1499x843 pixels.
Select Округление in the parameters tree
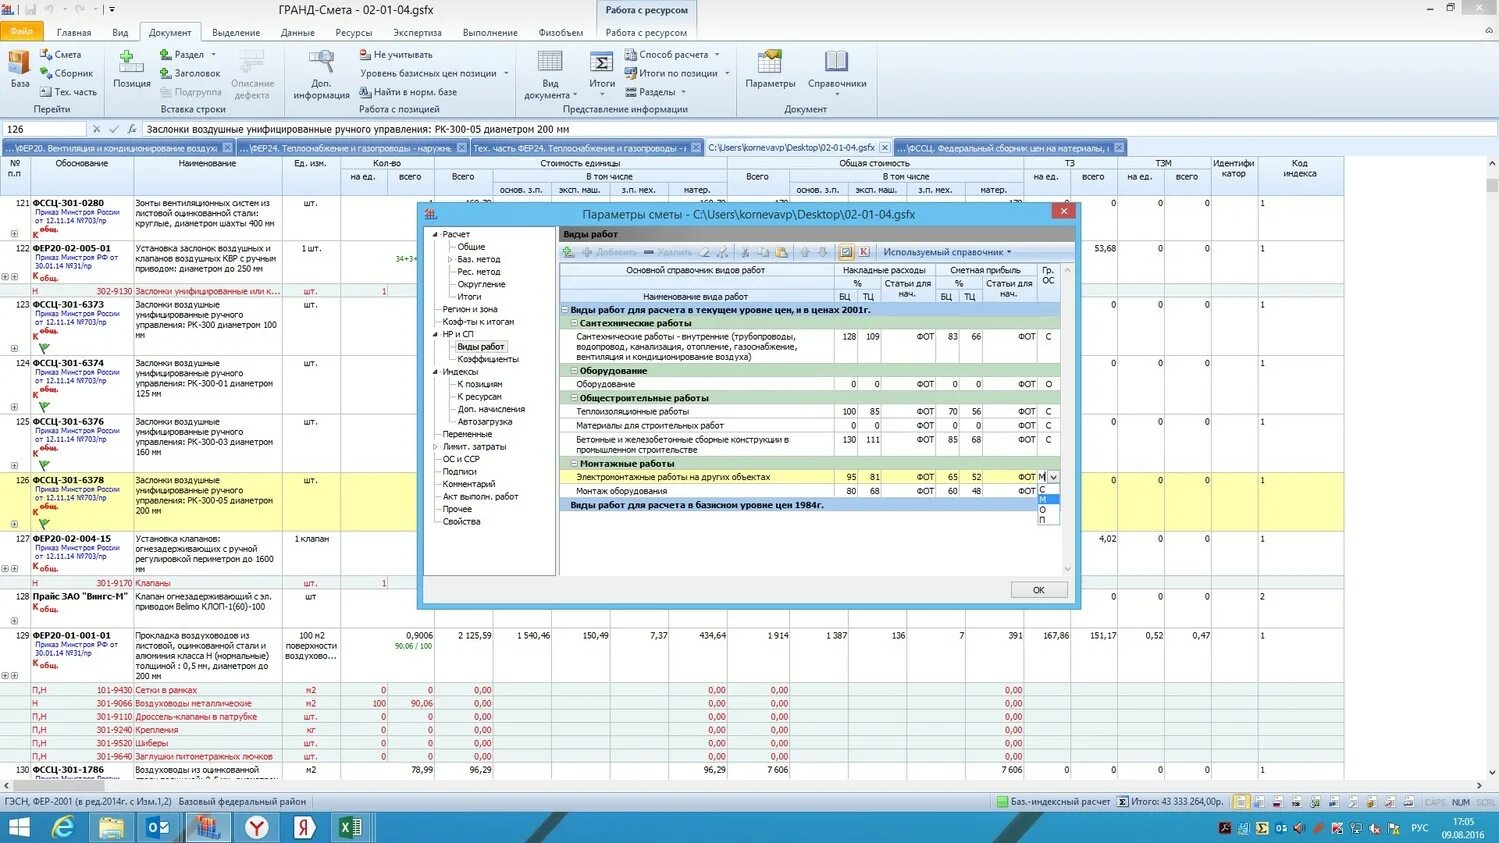481,284
